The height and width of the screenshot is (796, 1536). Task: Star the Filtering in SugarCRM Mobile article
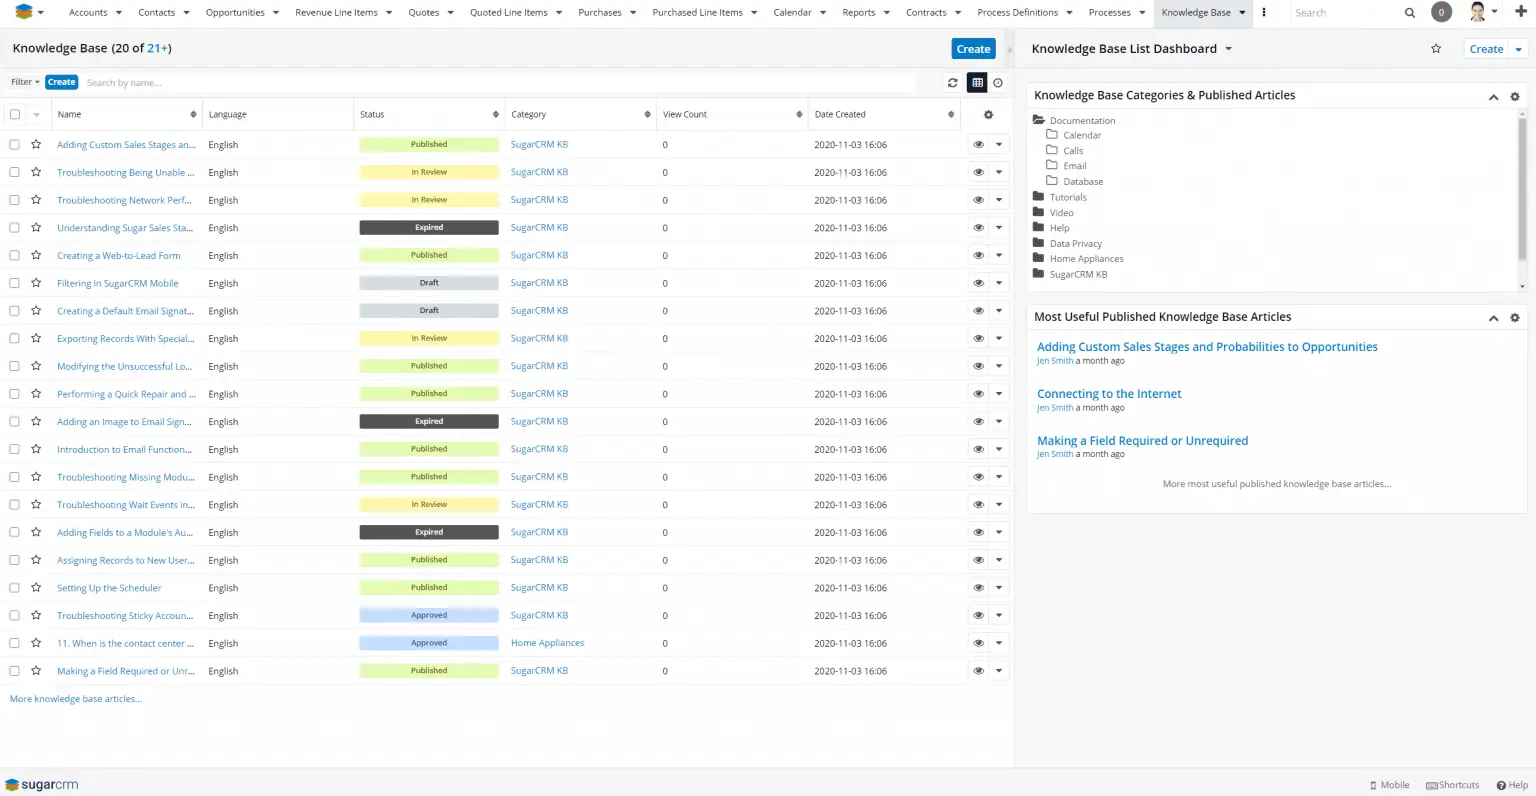[36, 283]
